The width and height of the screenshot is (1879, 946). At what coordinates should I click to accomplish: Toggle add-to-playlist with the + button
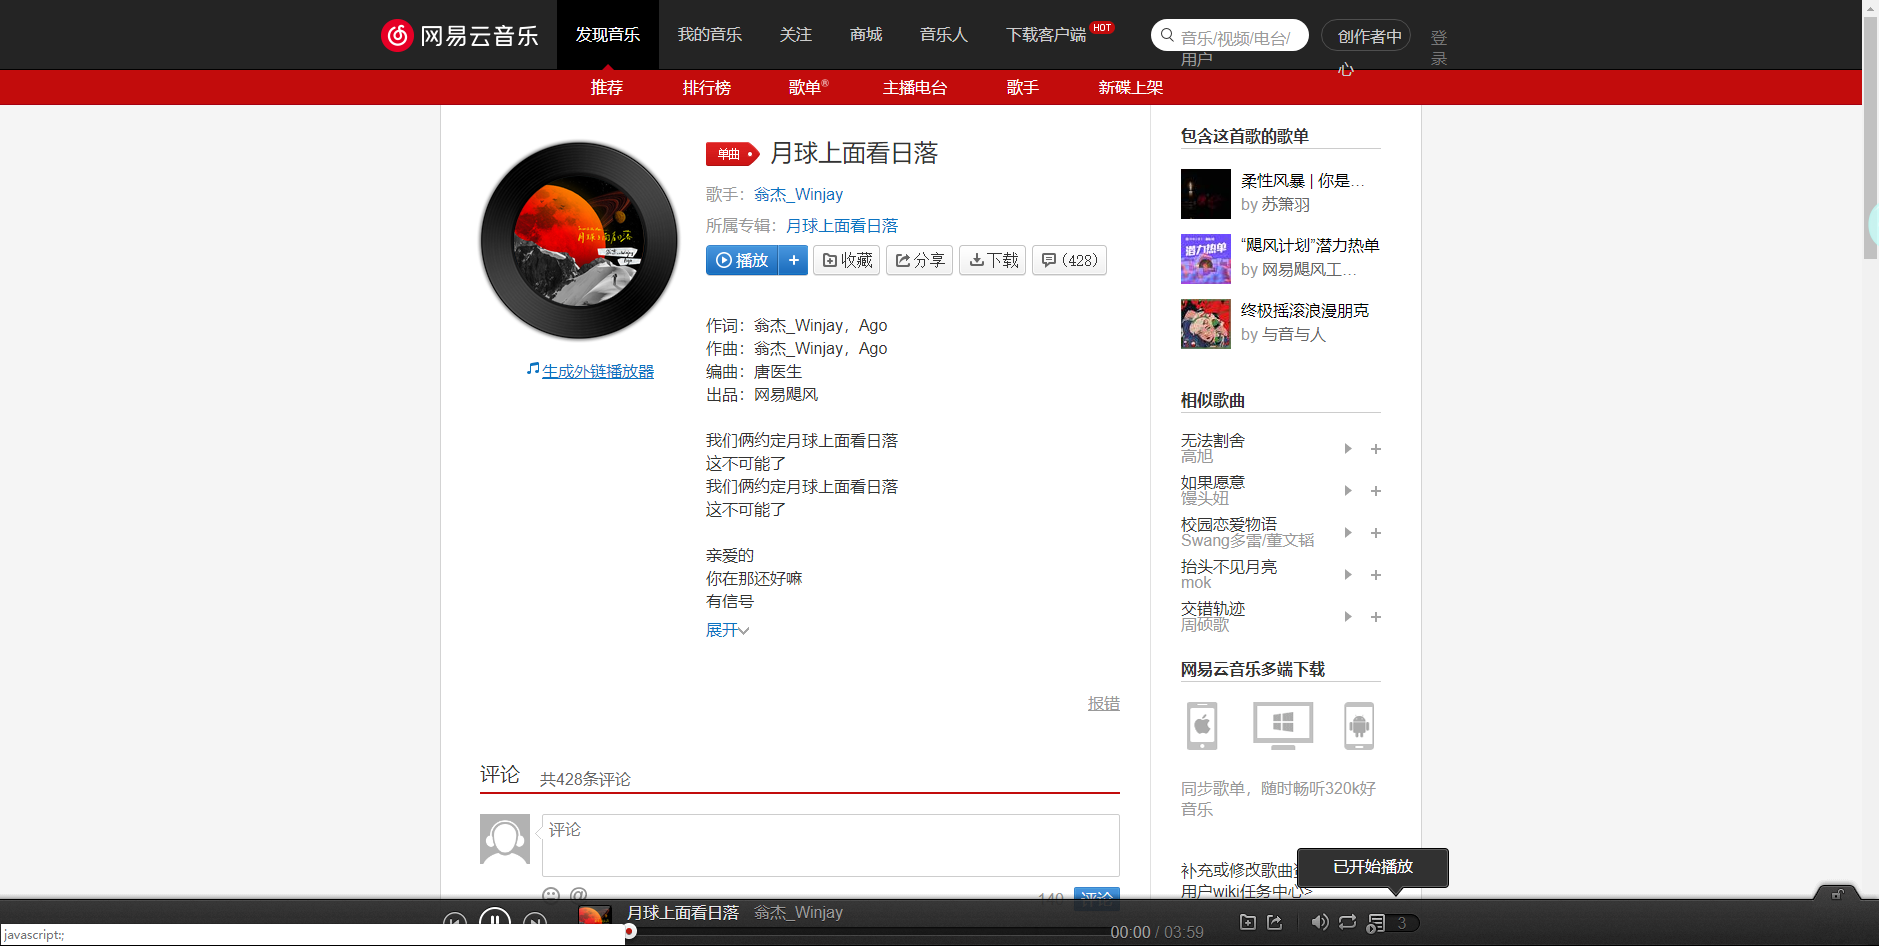pyautogui.click(x=794, y=260)
